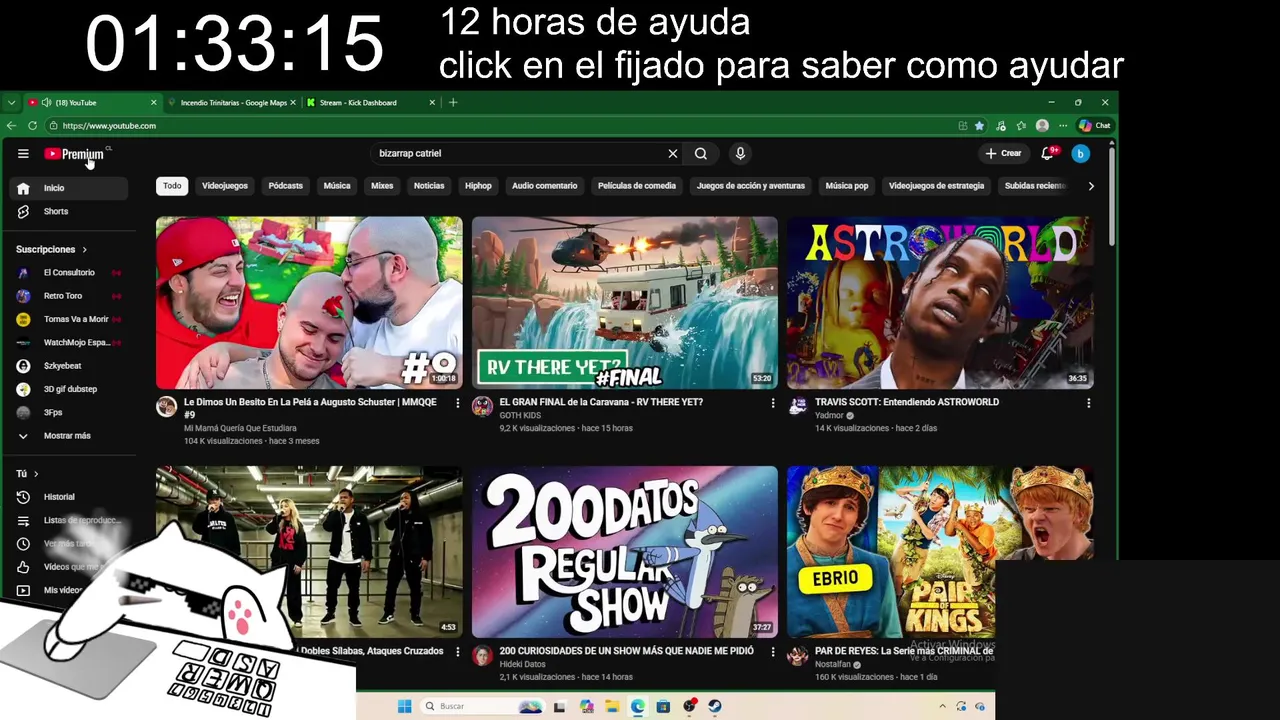Viewport: 1280px width, 720px height.
Task: Reload the page in the browser
Action: (33, 126)
